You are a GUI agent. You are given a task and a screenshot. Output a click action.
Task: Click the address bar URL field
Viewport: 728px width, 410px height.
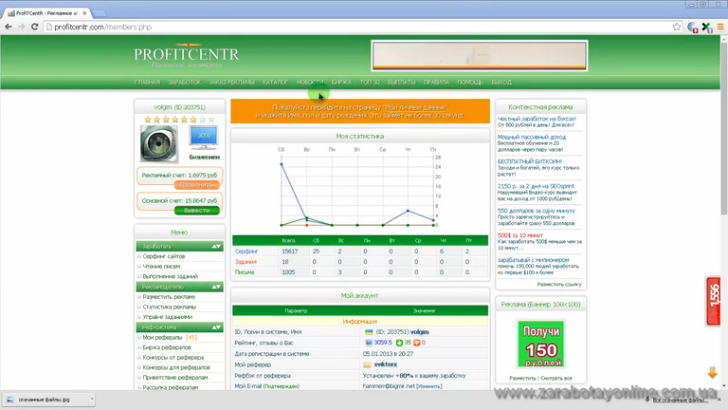click(358, 27)
